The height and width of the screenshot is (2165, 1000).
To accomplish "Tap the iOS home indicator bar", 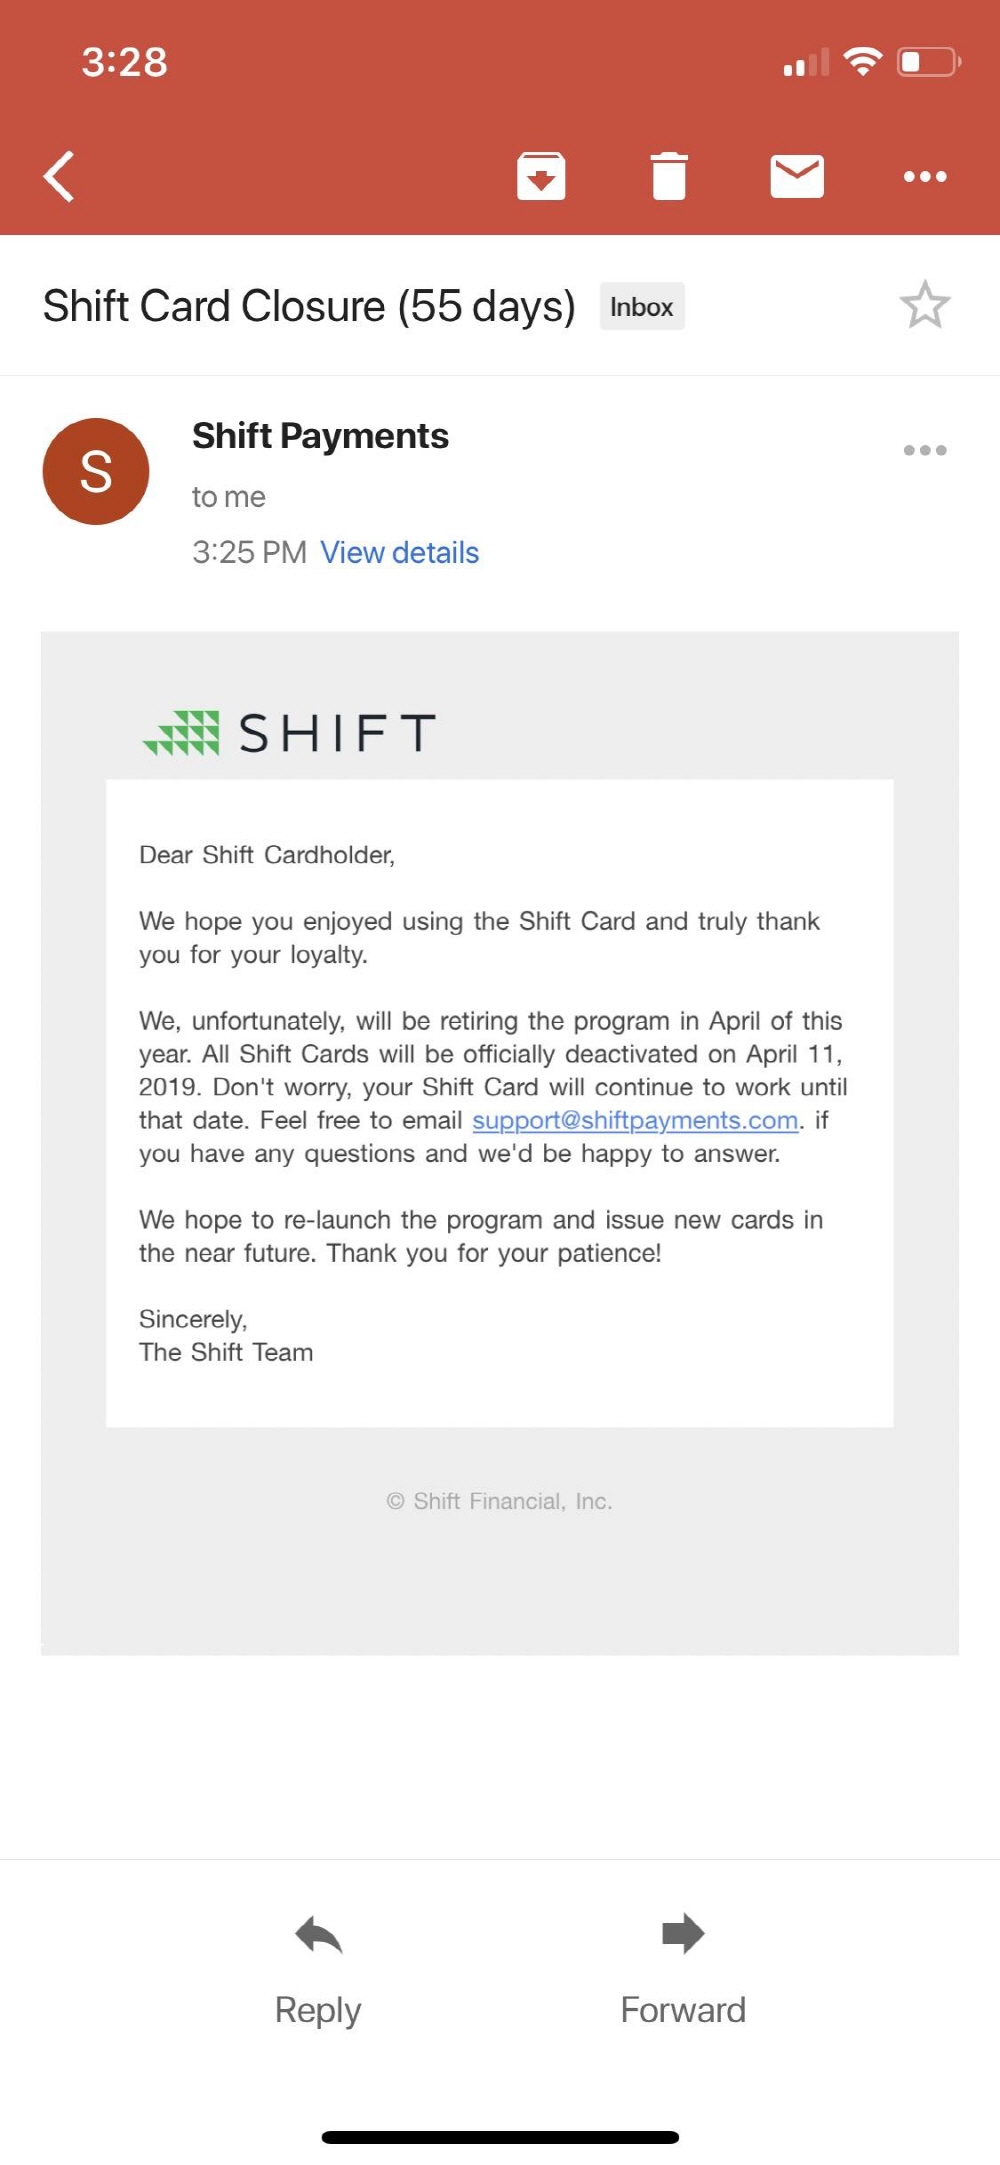I will pos(500,2138).
